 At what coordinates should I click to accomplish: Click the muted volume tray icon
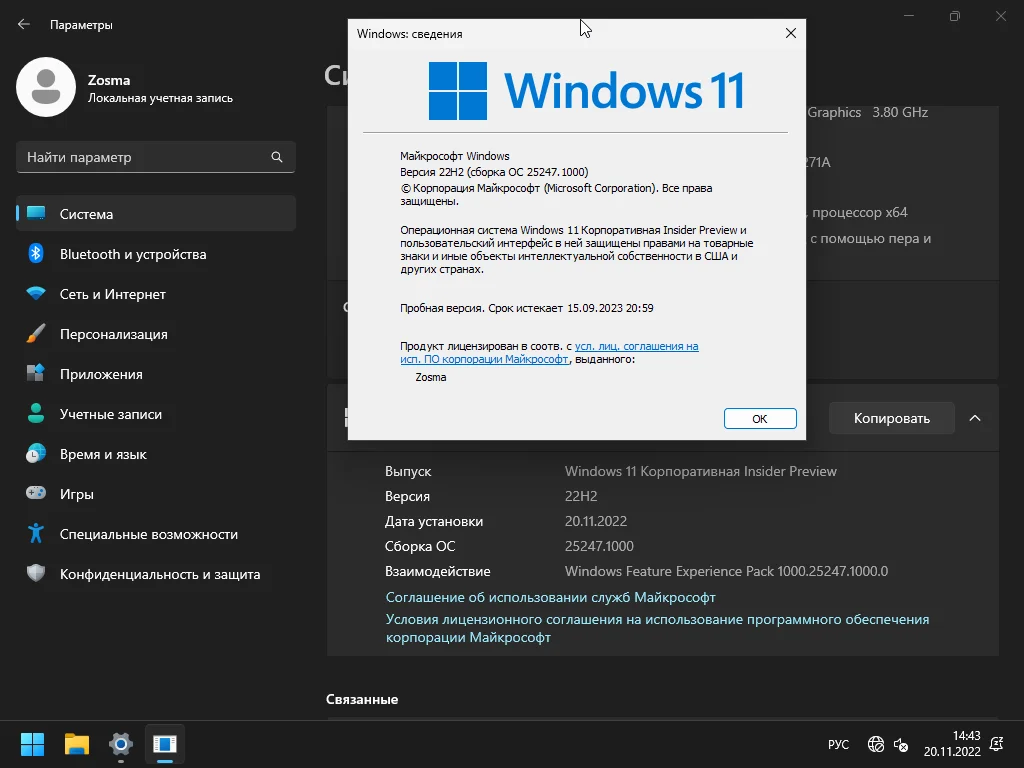tap(901, 744)
